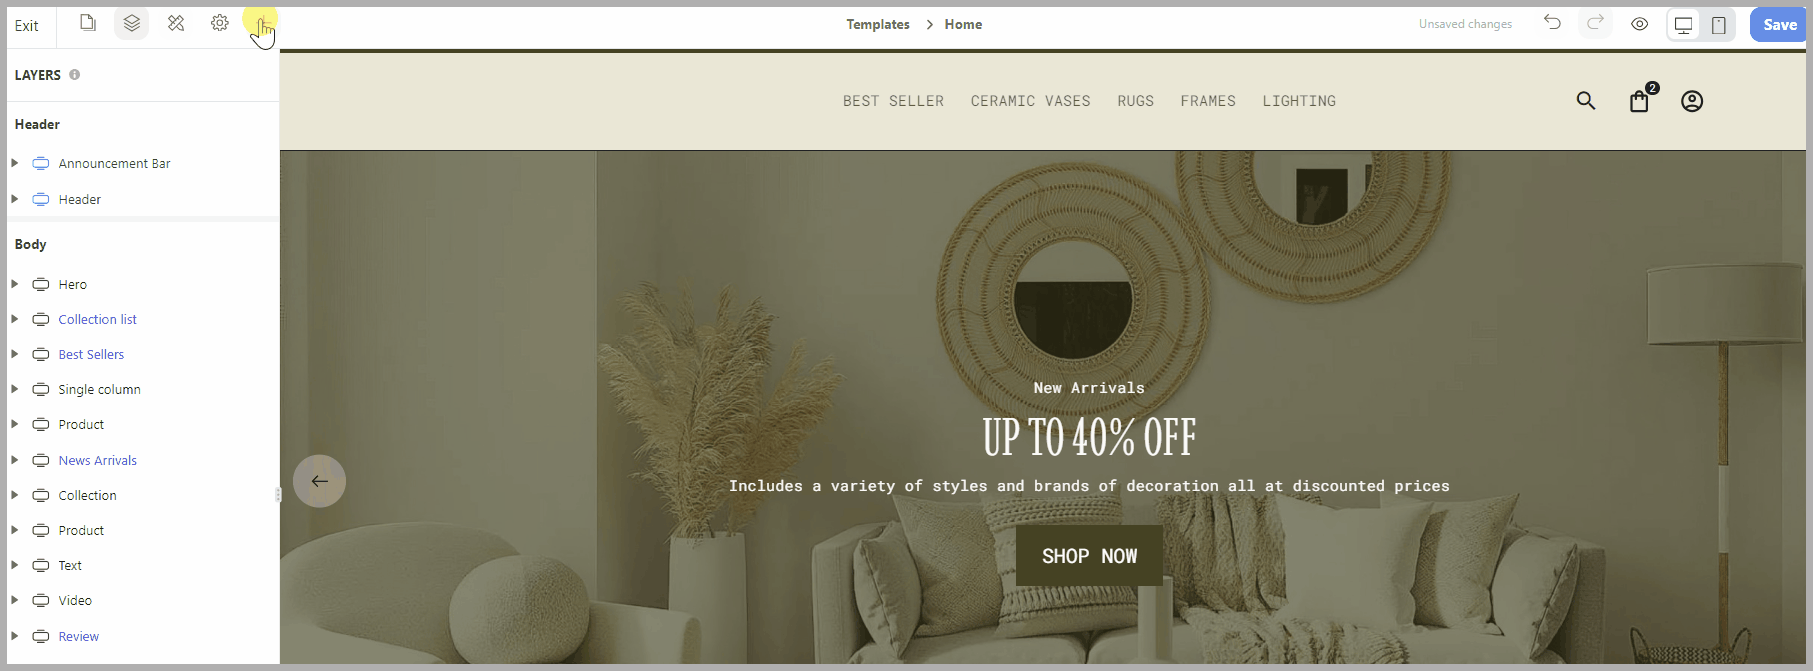The image size is (1813, 671).
Task: Open the user account icon
Action: click(x=1692, y=101)
